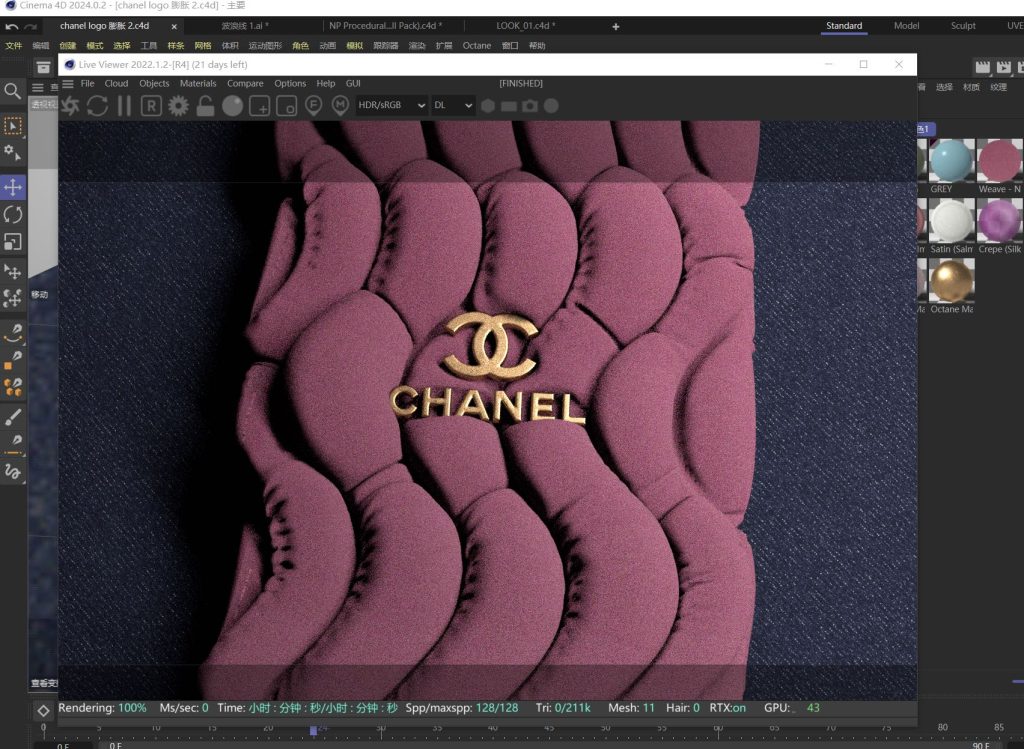Open the Live Viewer hamburger menu
This screenshot has width=1024, height=749.
click(68, 84)
